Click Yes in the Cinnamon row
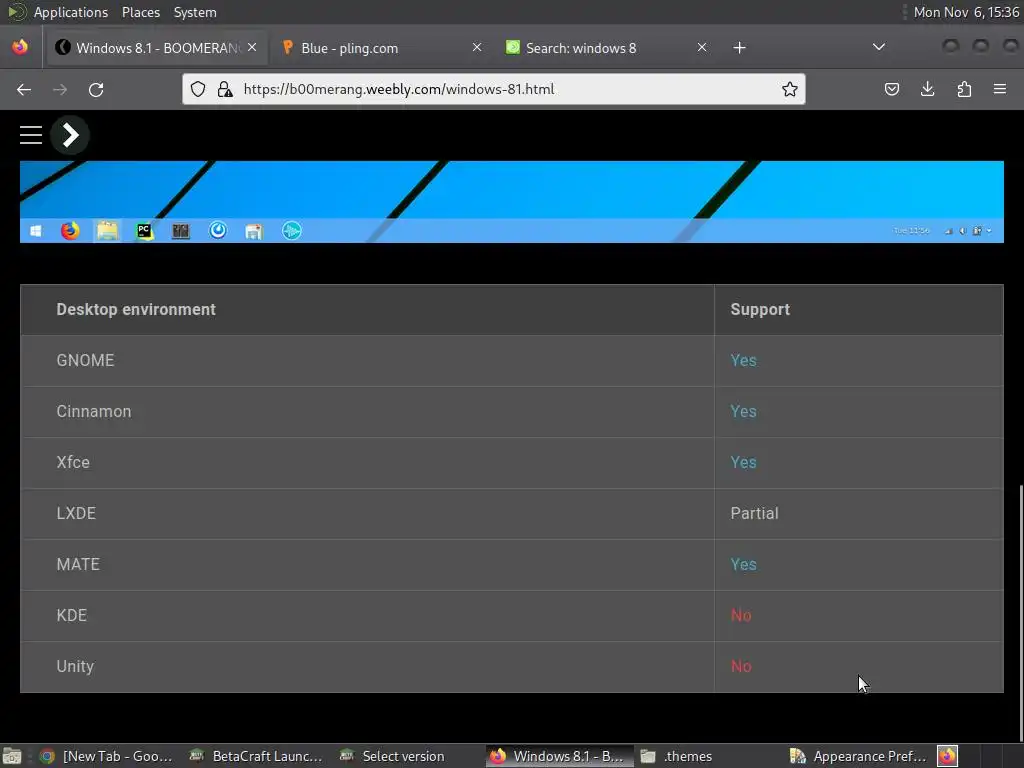 743,411
